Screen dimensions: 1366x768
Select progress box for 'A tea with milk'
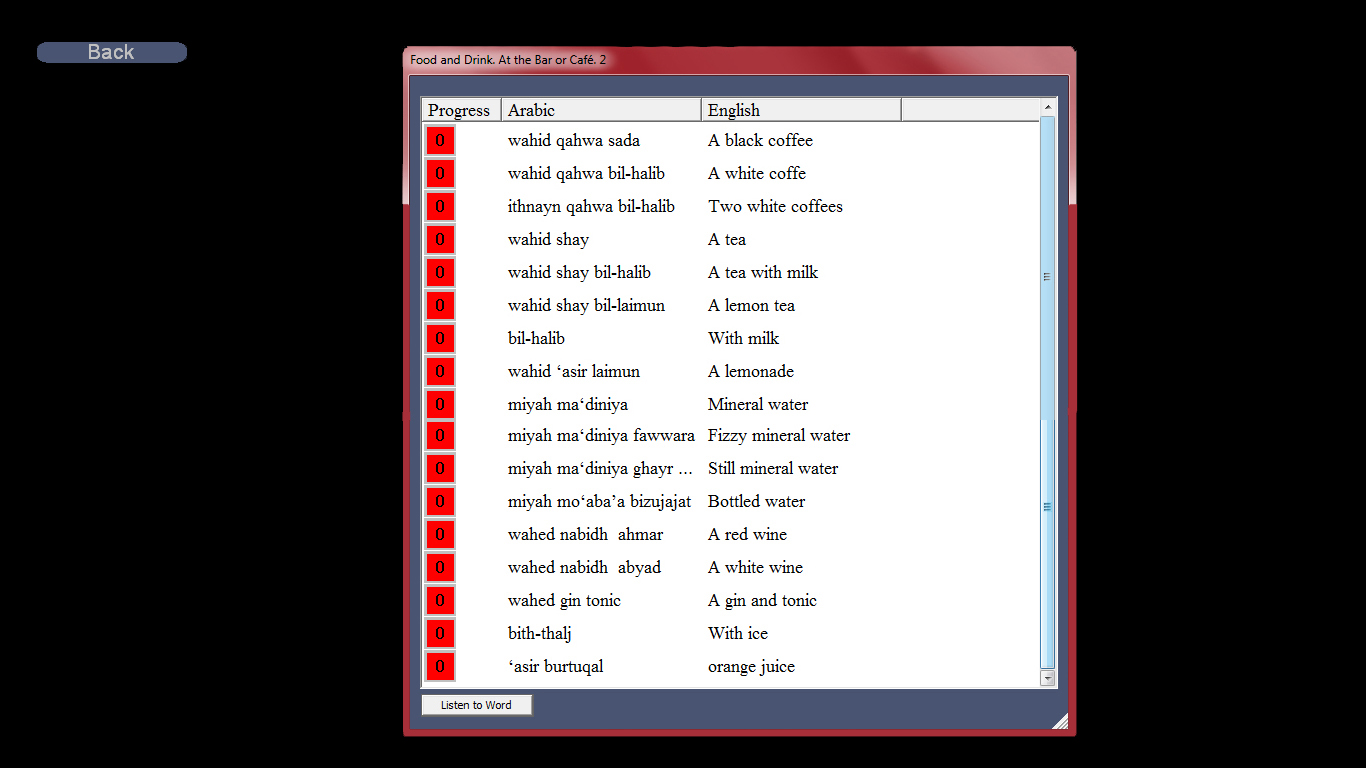tap(440, 272)
